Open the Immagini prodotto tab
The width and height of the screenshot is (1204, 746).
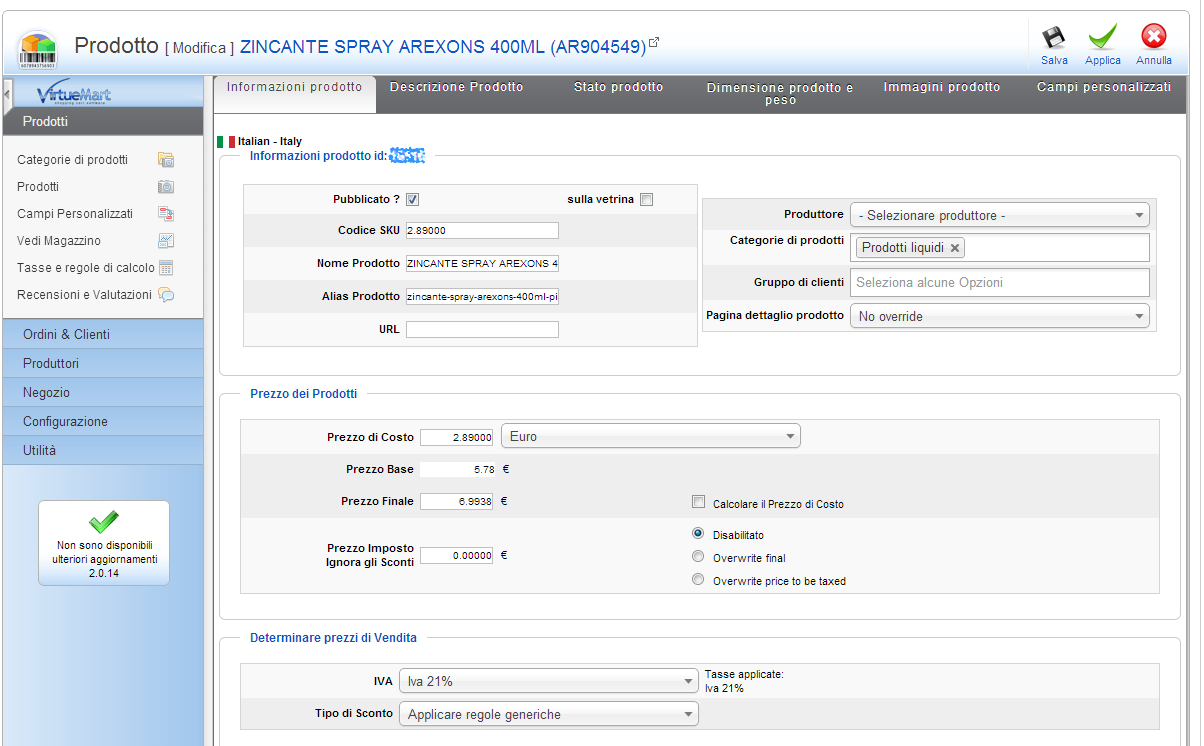[x=942, y=88]
